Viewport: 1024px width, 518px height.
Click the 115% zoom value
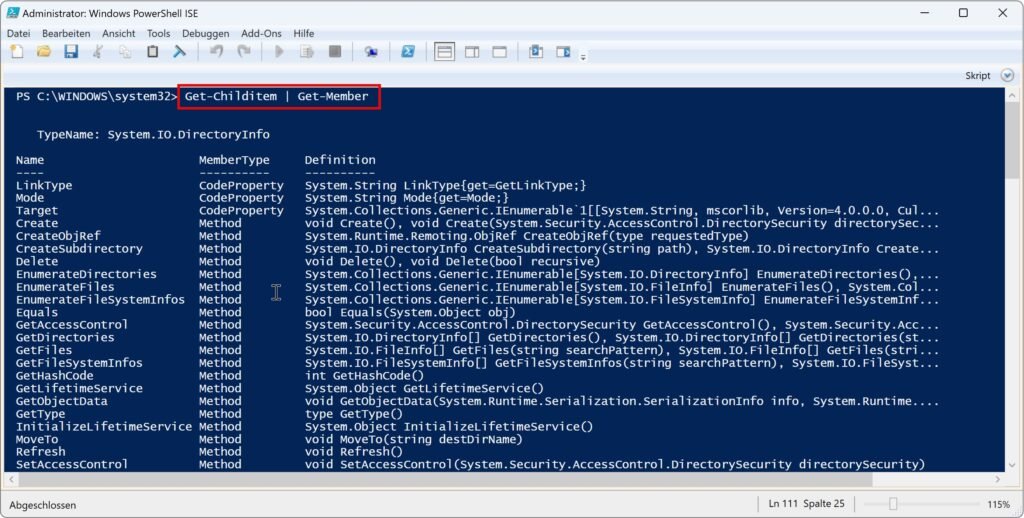[998, 504]
